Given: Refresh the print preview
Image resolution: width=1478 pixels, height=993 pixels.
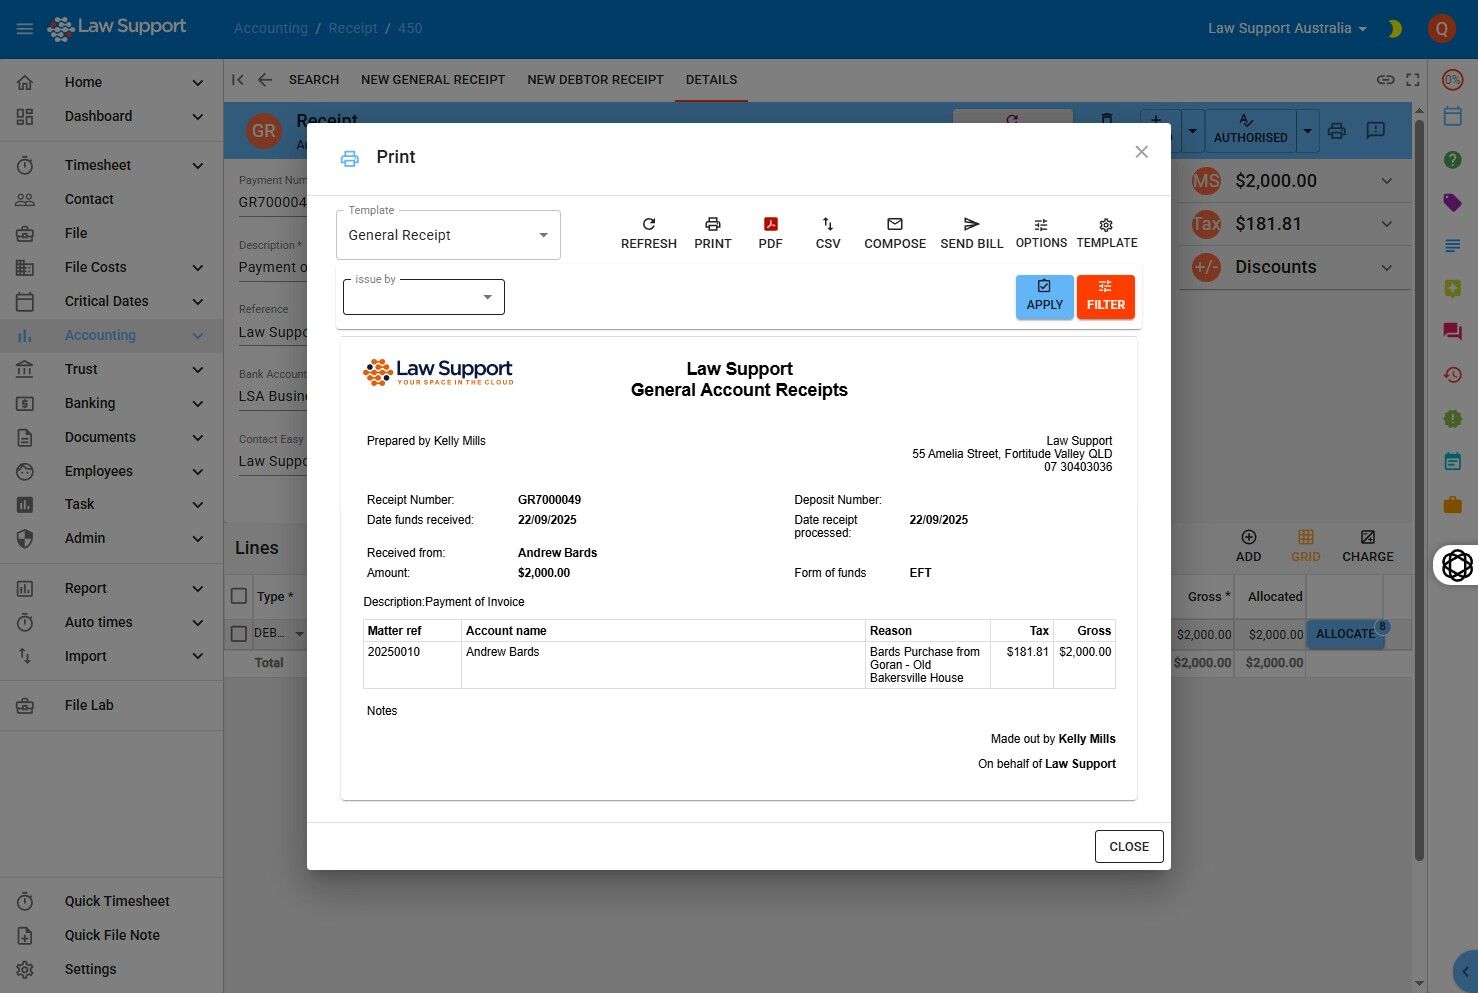Looking at the screenshot, I should click(648, 233).
